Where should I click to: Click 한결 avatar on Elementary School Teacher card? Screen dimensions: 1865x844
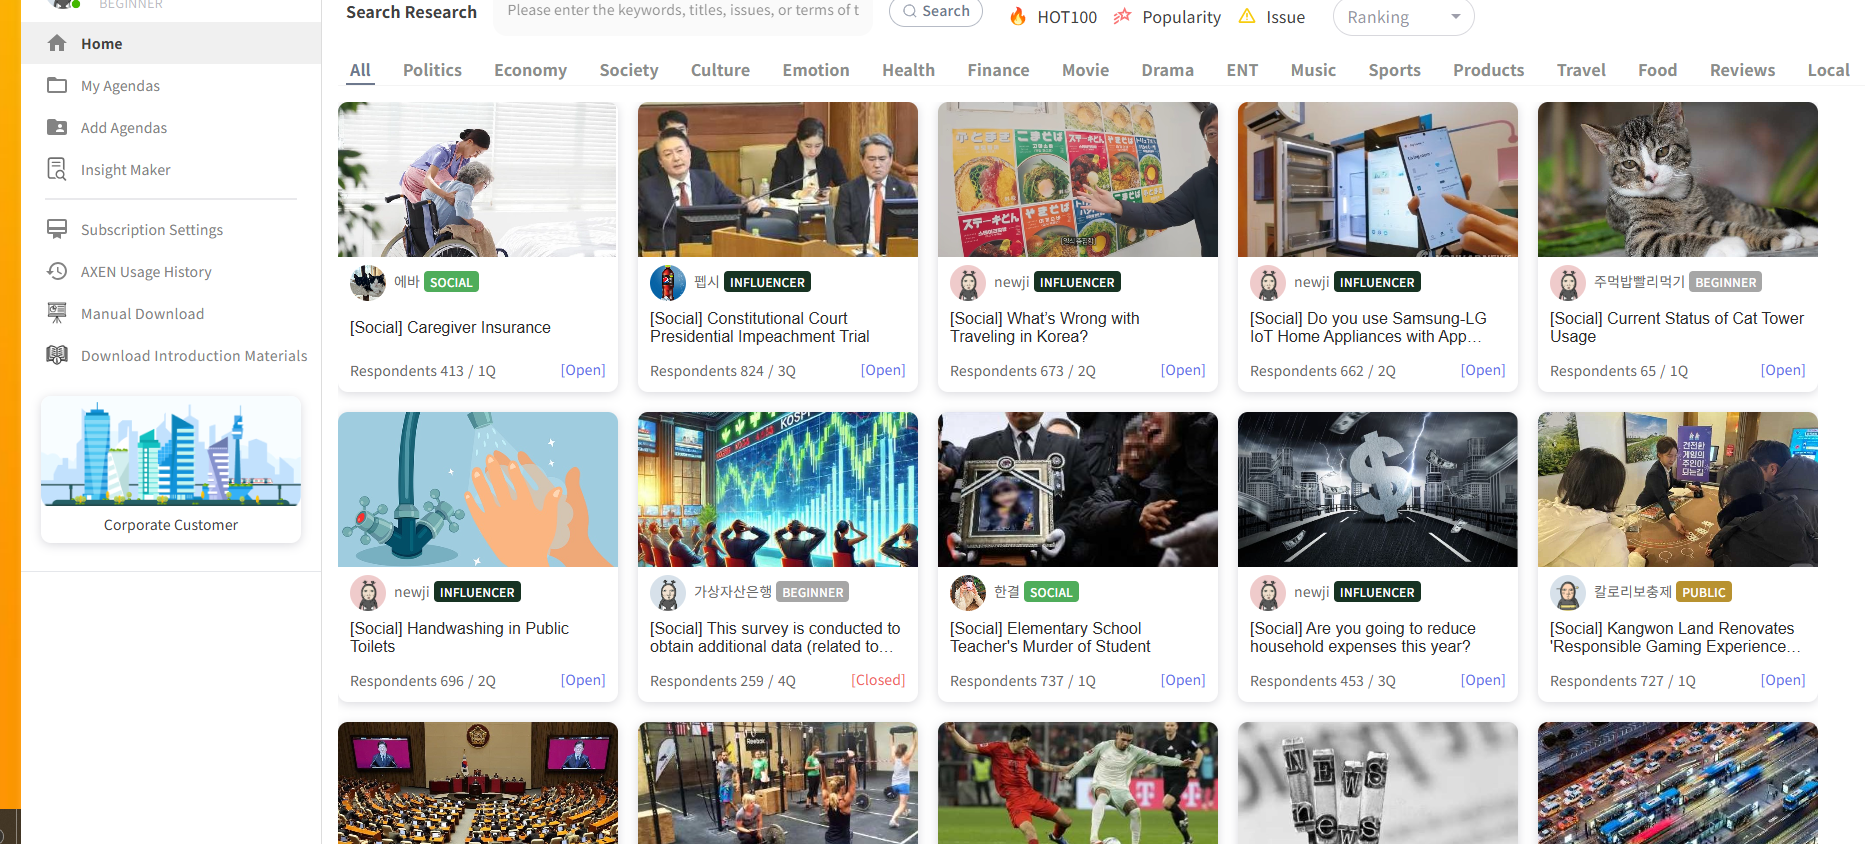(x=968, y=593)
